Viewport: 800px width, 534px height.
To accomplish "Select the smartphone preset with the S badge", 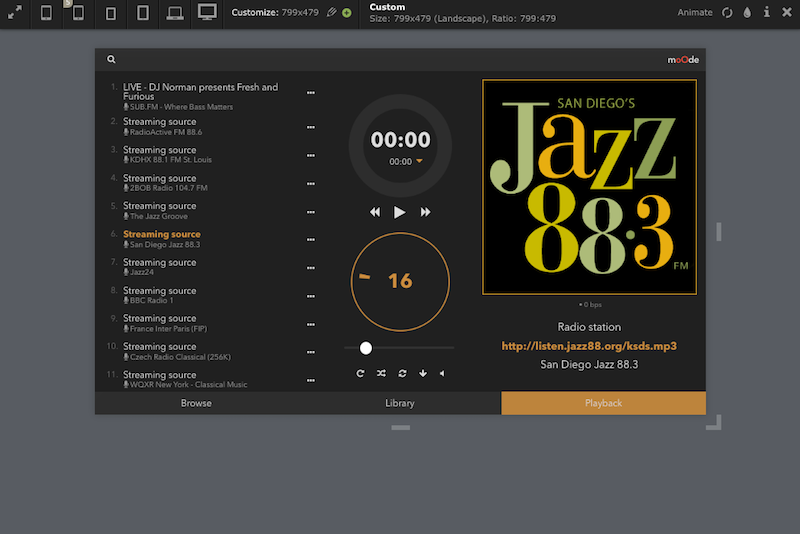I will [x=78, y=12].
